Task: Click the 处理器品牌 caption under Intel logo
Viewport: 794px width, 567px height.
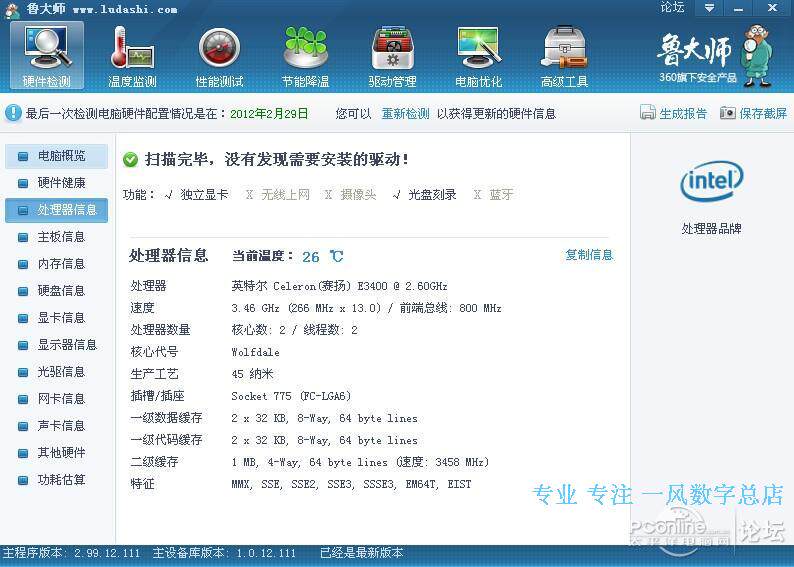Action: pos(711,229)
